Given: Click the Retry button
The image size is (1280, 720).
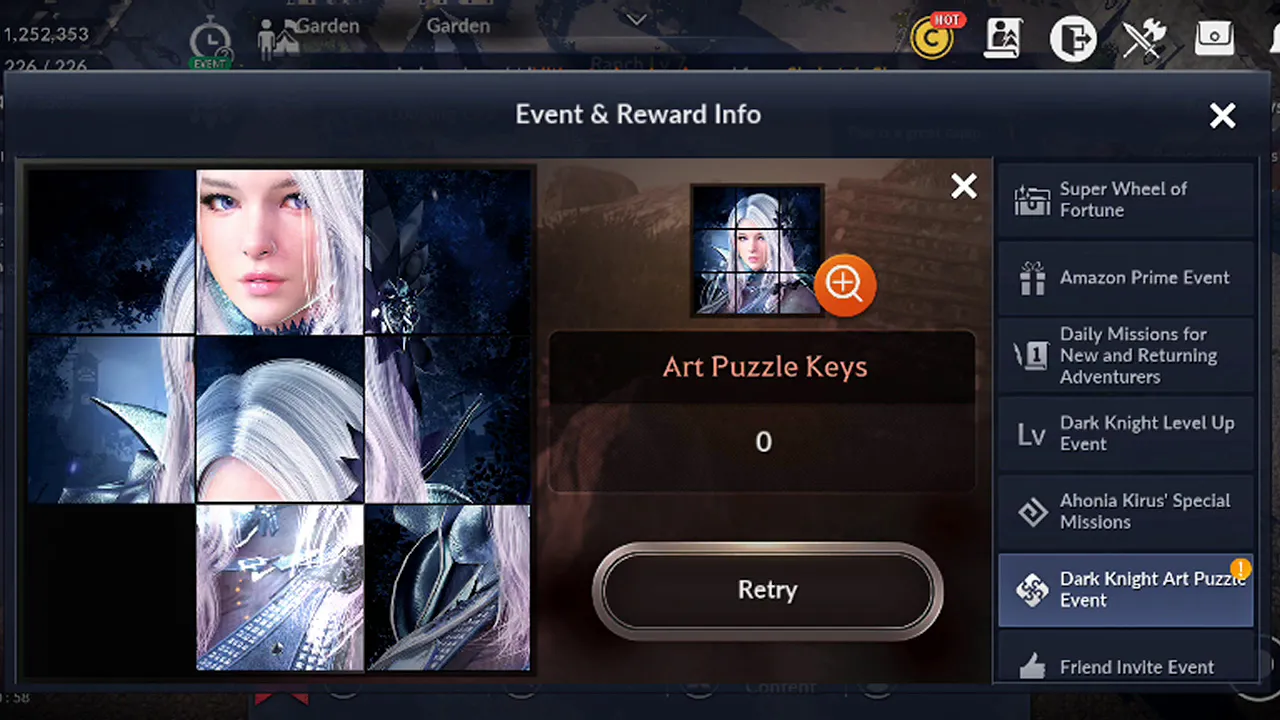Looking at the screenshot, I should pos(767,590).
